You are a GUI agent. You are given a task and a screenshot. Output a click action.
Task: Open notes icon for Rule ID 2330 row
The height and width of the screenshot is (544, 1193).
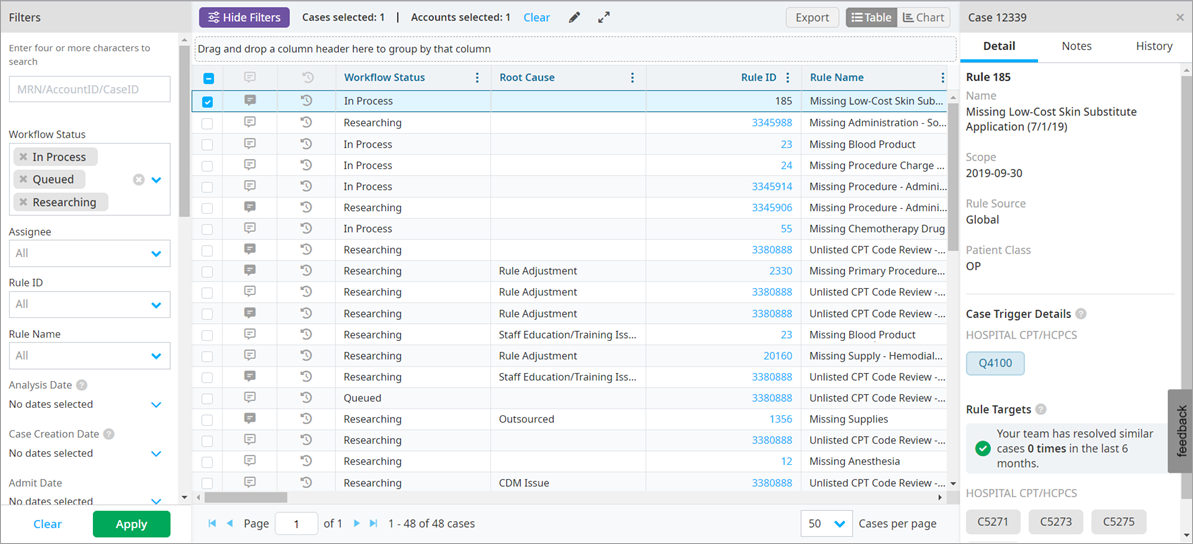(250, 270)
